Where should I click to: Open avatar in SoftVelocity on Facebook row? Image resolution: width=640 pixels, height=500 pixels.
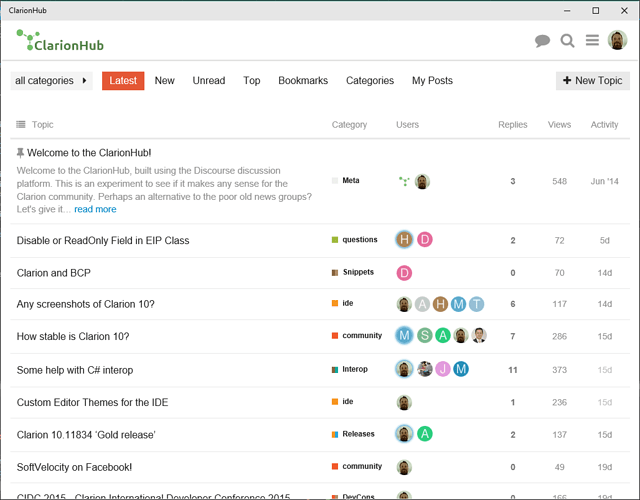point(404,467)
